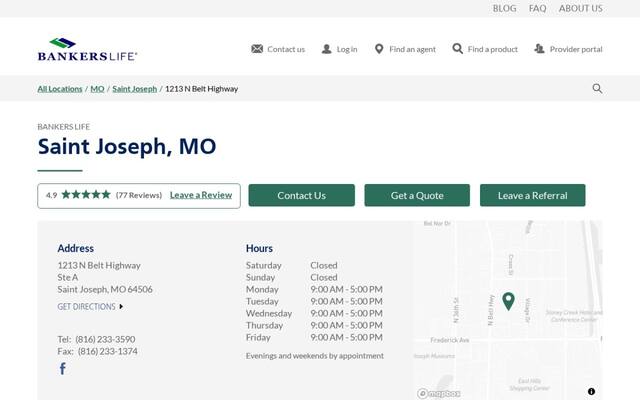
Task: Click the Leave a Review link
Action: [201, 195]
